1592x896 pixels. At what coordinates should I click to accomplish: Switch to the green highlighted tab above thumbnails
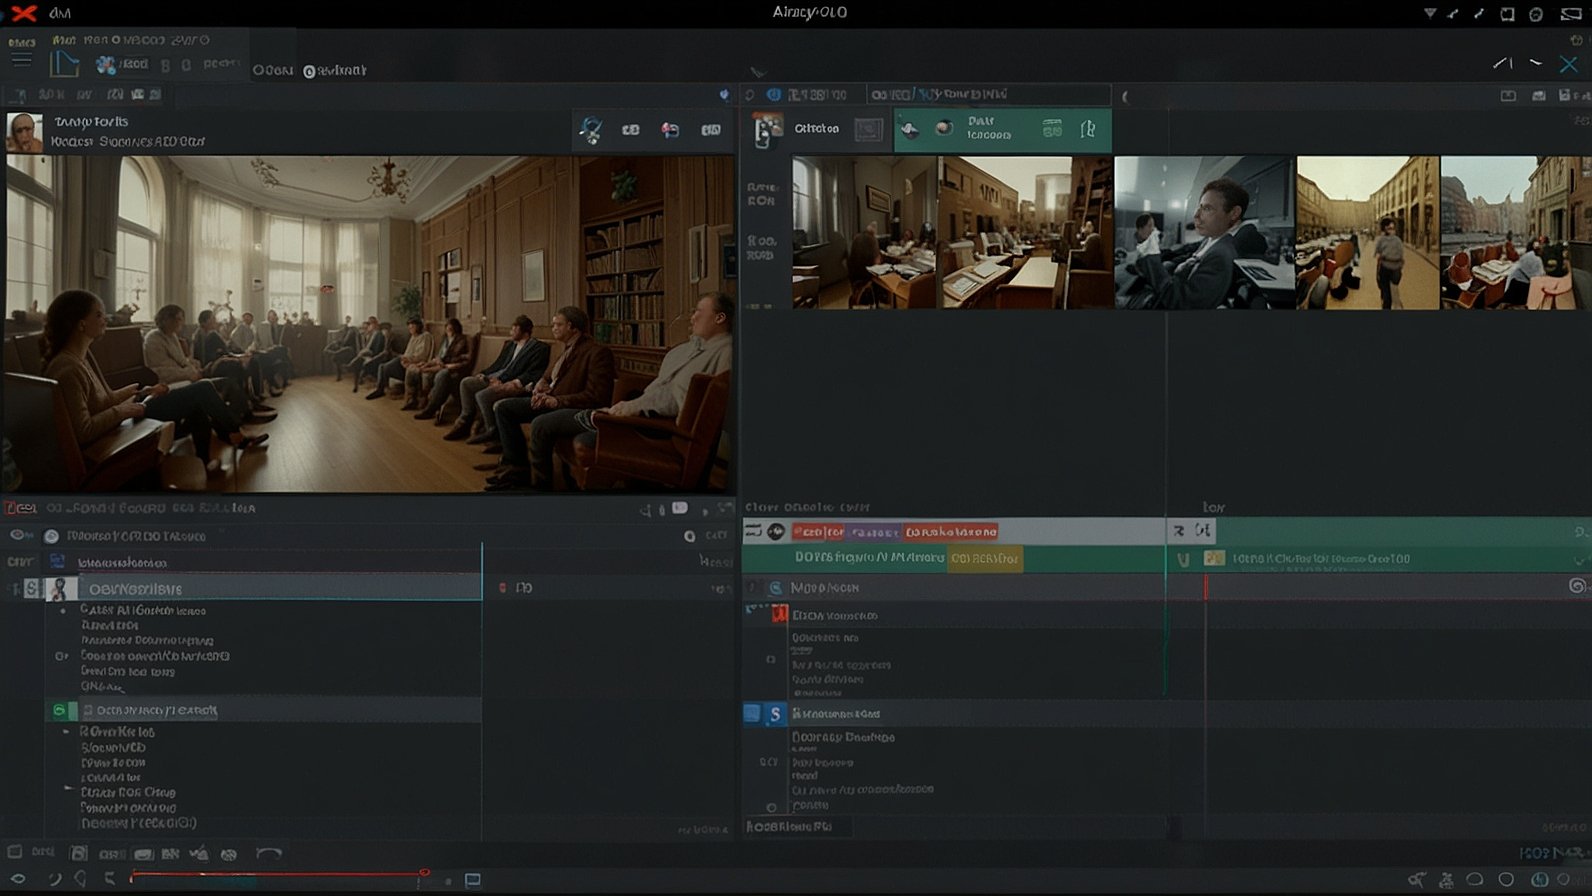tap(1001, 130)
